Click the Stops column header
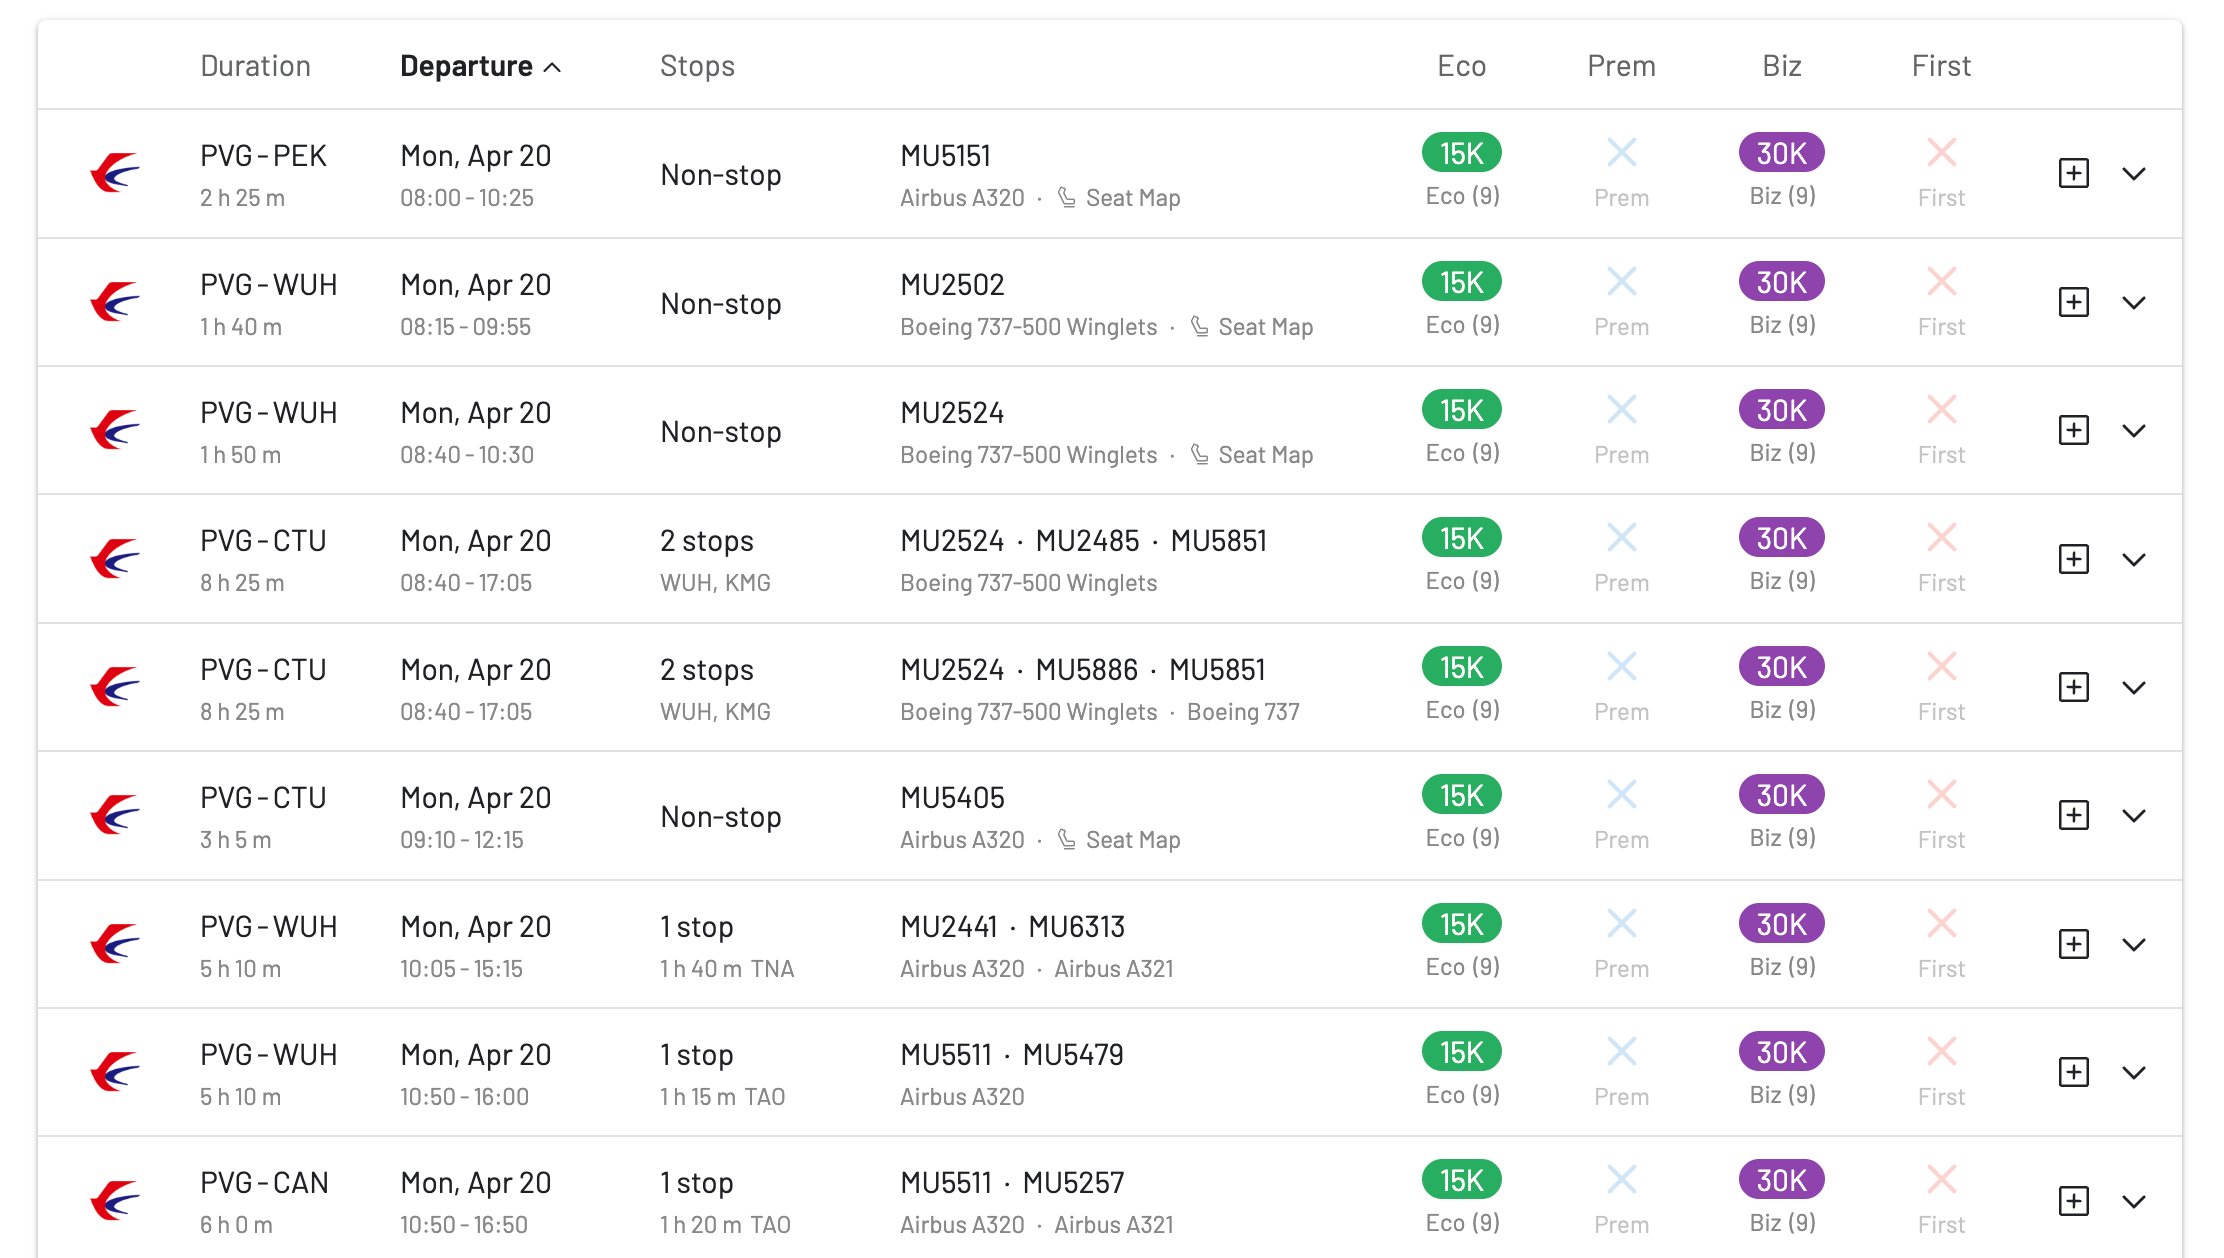Image resolution: width=2224 pixels, height=1258 pixels. point(697,65)
